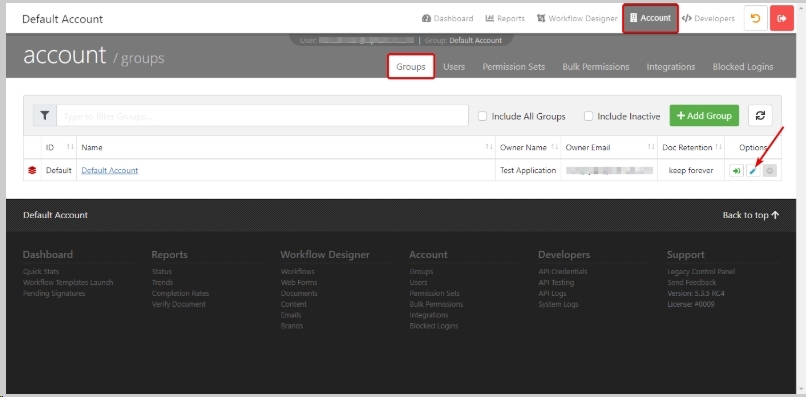Sort by Owner Email column arrows
Viewport: 806px width, 397px height.
point(651,147)
